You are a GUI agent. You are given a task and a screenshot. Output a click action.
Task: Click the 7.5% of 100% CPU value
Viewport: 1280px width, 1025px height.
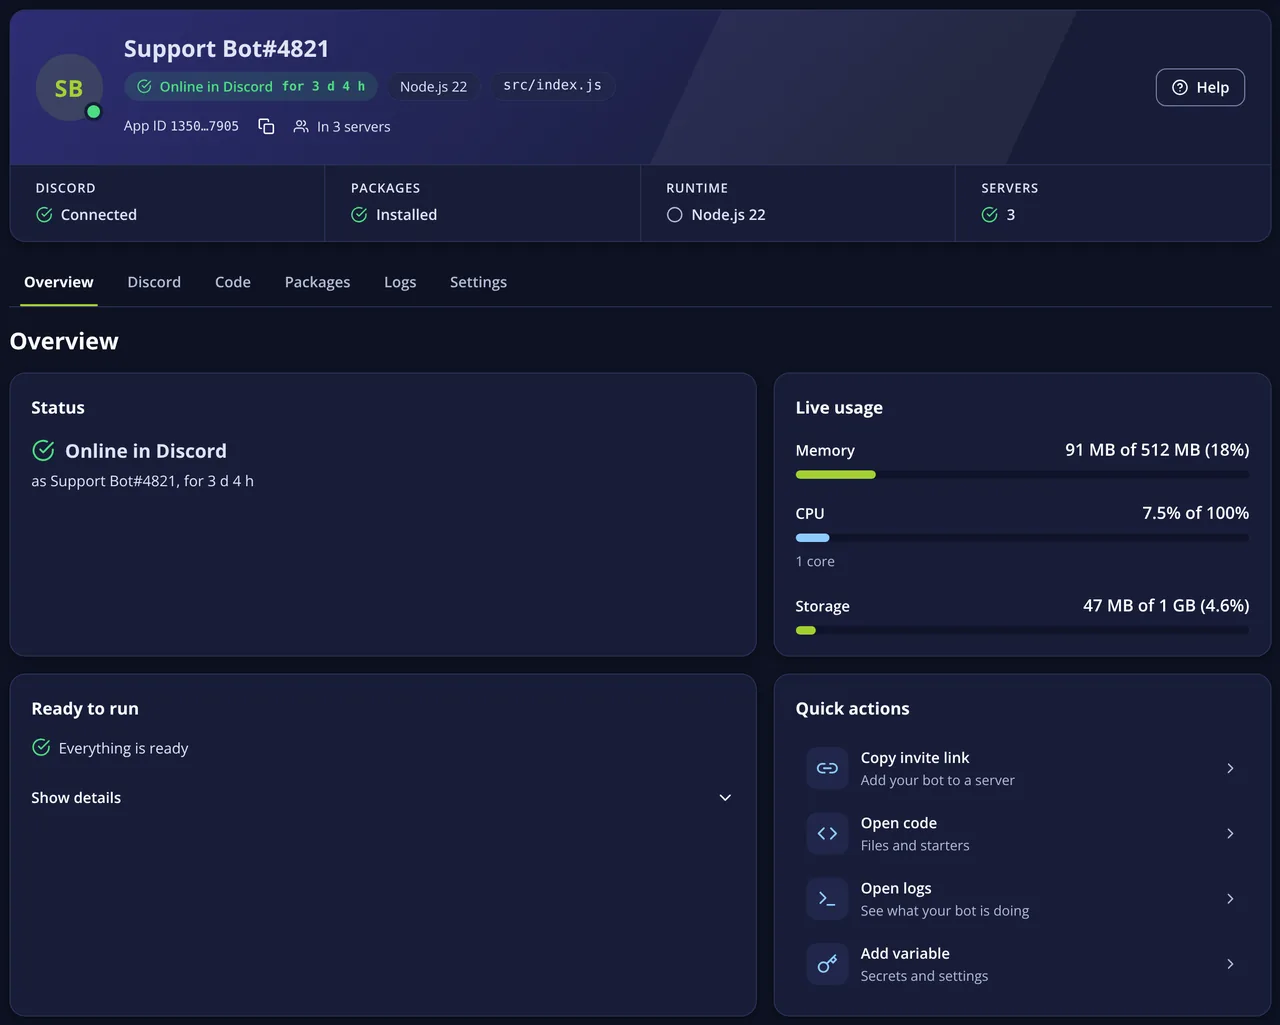tap(1195, 513)
